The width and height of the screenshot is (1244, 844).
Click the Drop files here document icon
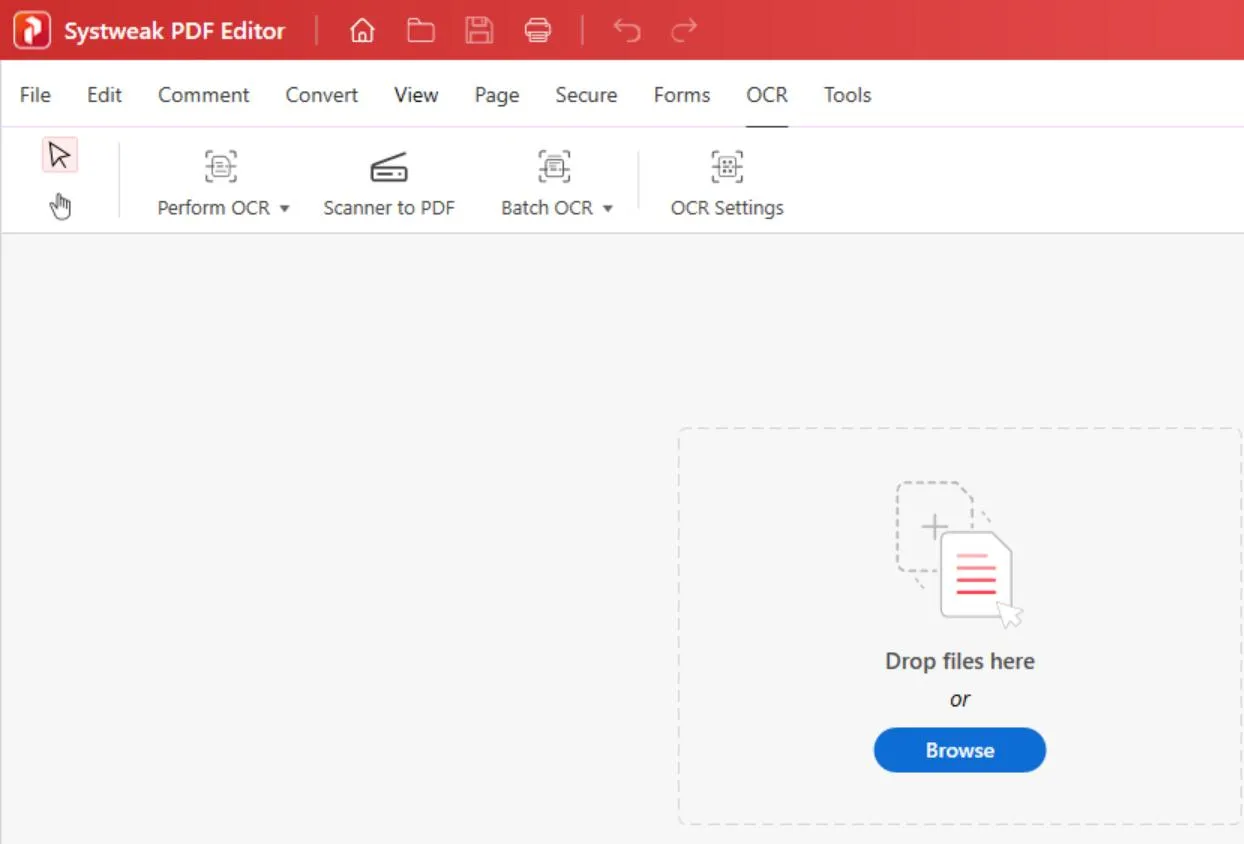pyautogui.click(x=958, y=554)
